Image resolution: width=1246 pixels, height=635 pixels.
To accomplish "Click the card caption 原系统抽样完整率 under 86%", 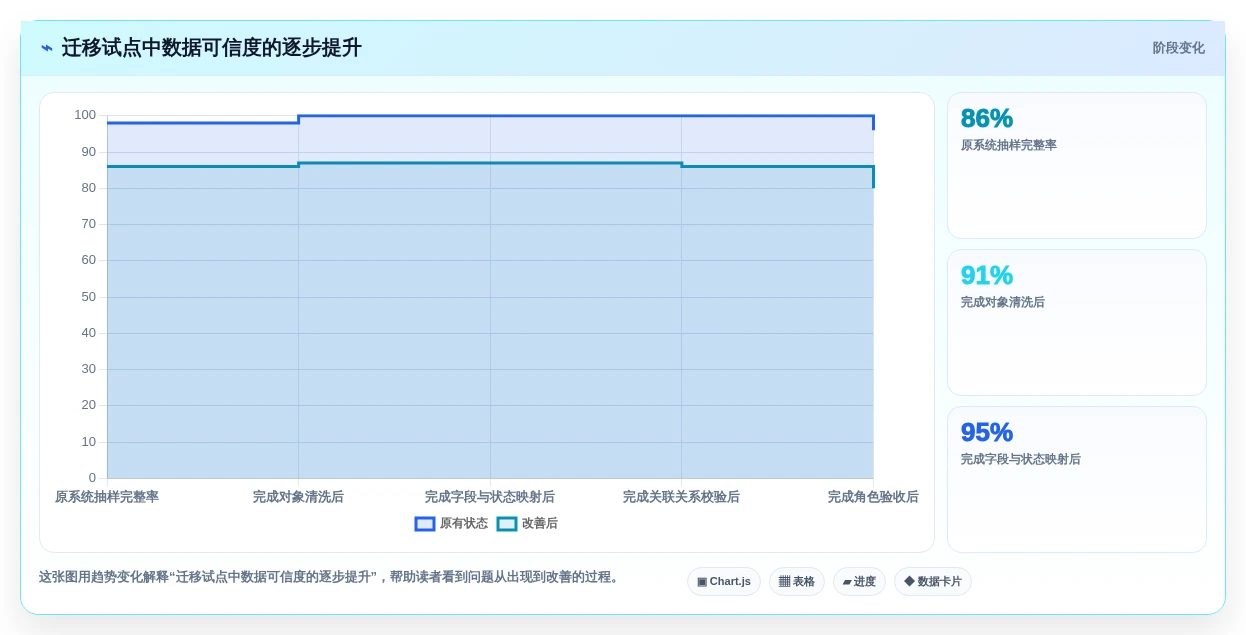I will coord(1009,146).
